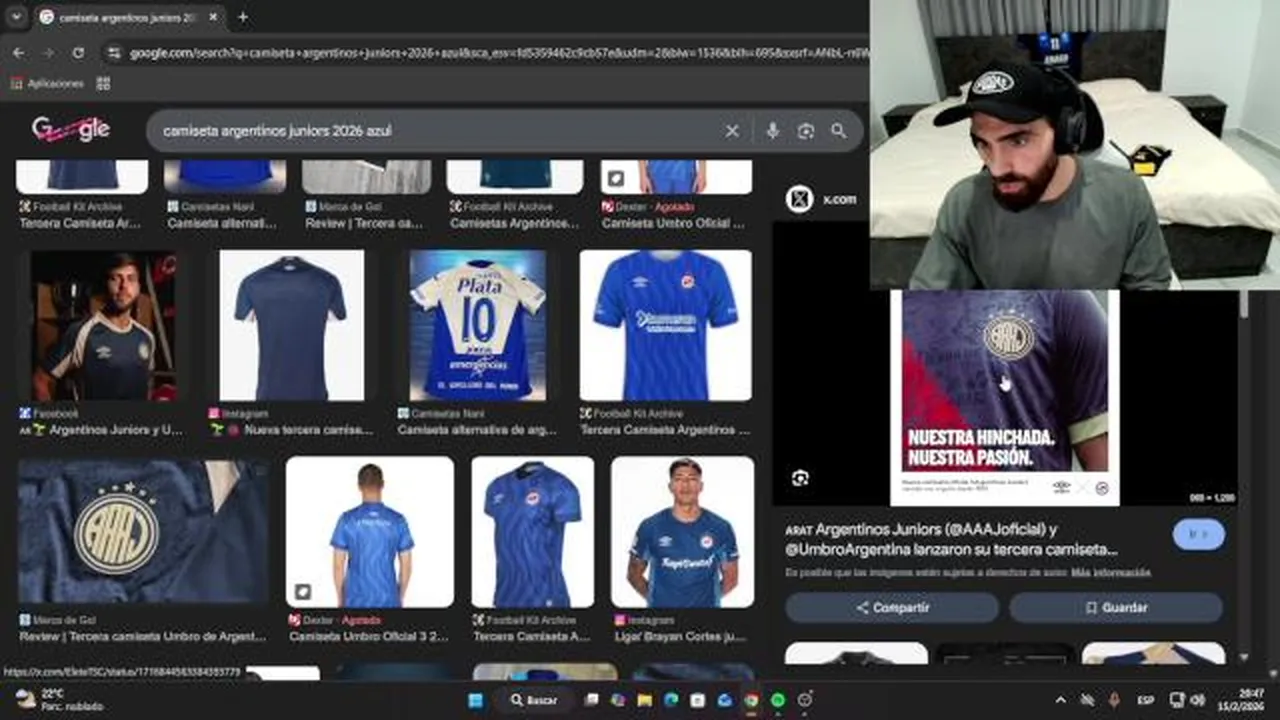Image resolution: width=1280 pixels, height=720 pixels.
Task: Click 'Camiseta alternativa de arg...' caption
Action: (477, 430)
